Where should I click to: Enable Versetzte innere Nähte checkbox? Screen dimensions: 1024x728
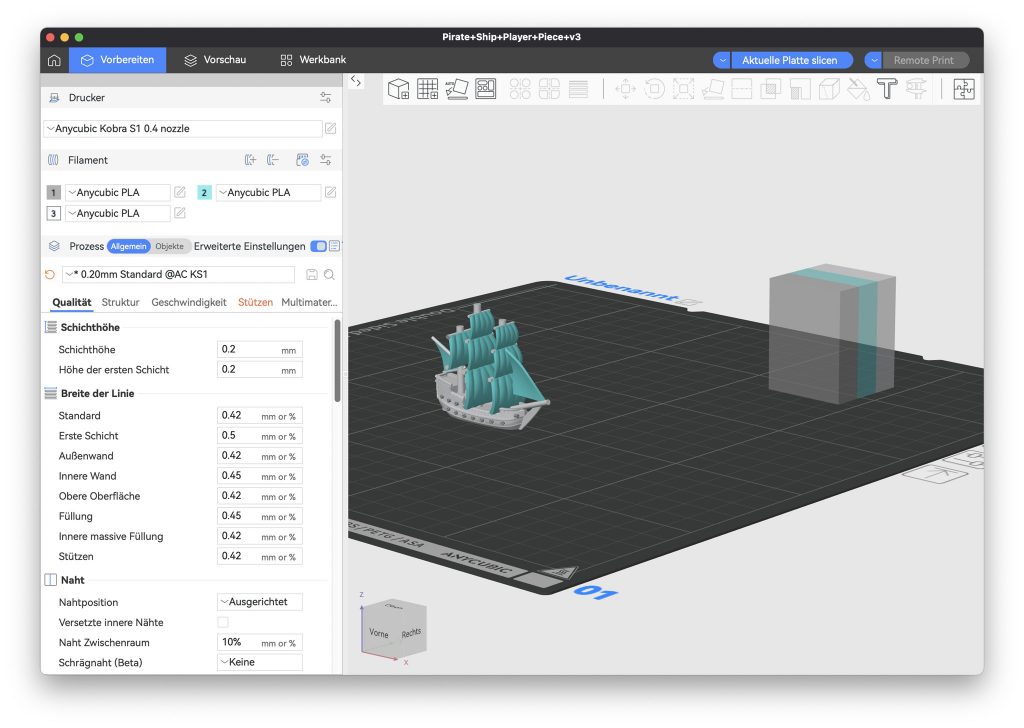pyautogui.click(x=223, y=623)
